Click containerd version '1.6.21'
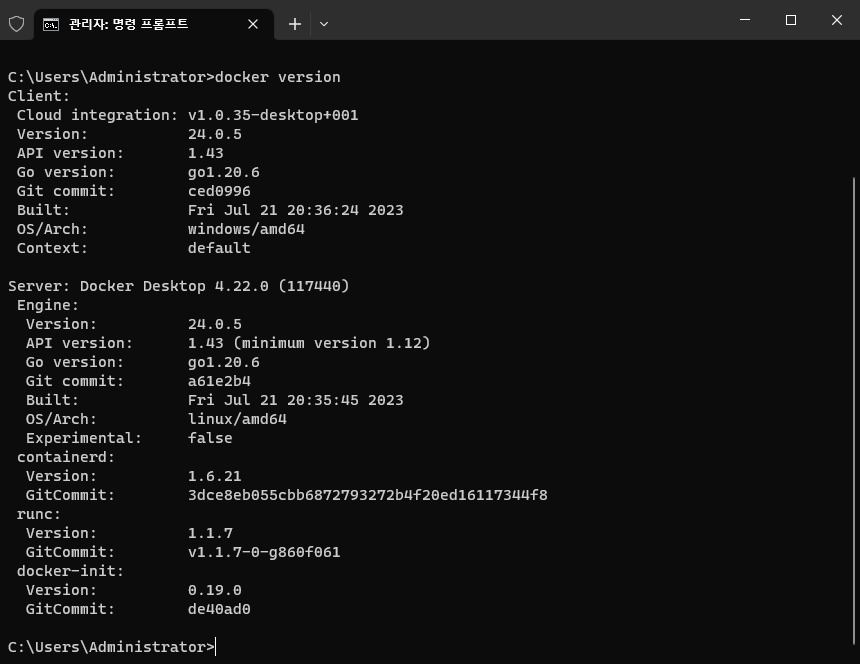 (x=214, y=476)
